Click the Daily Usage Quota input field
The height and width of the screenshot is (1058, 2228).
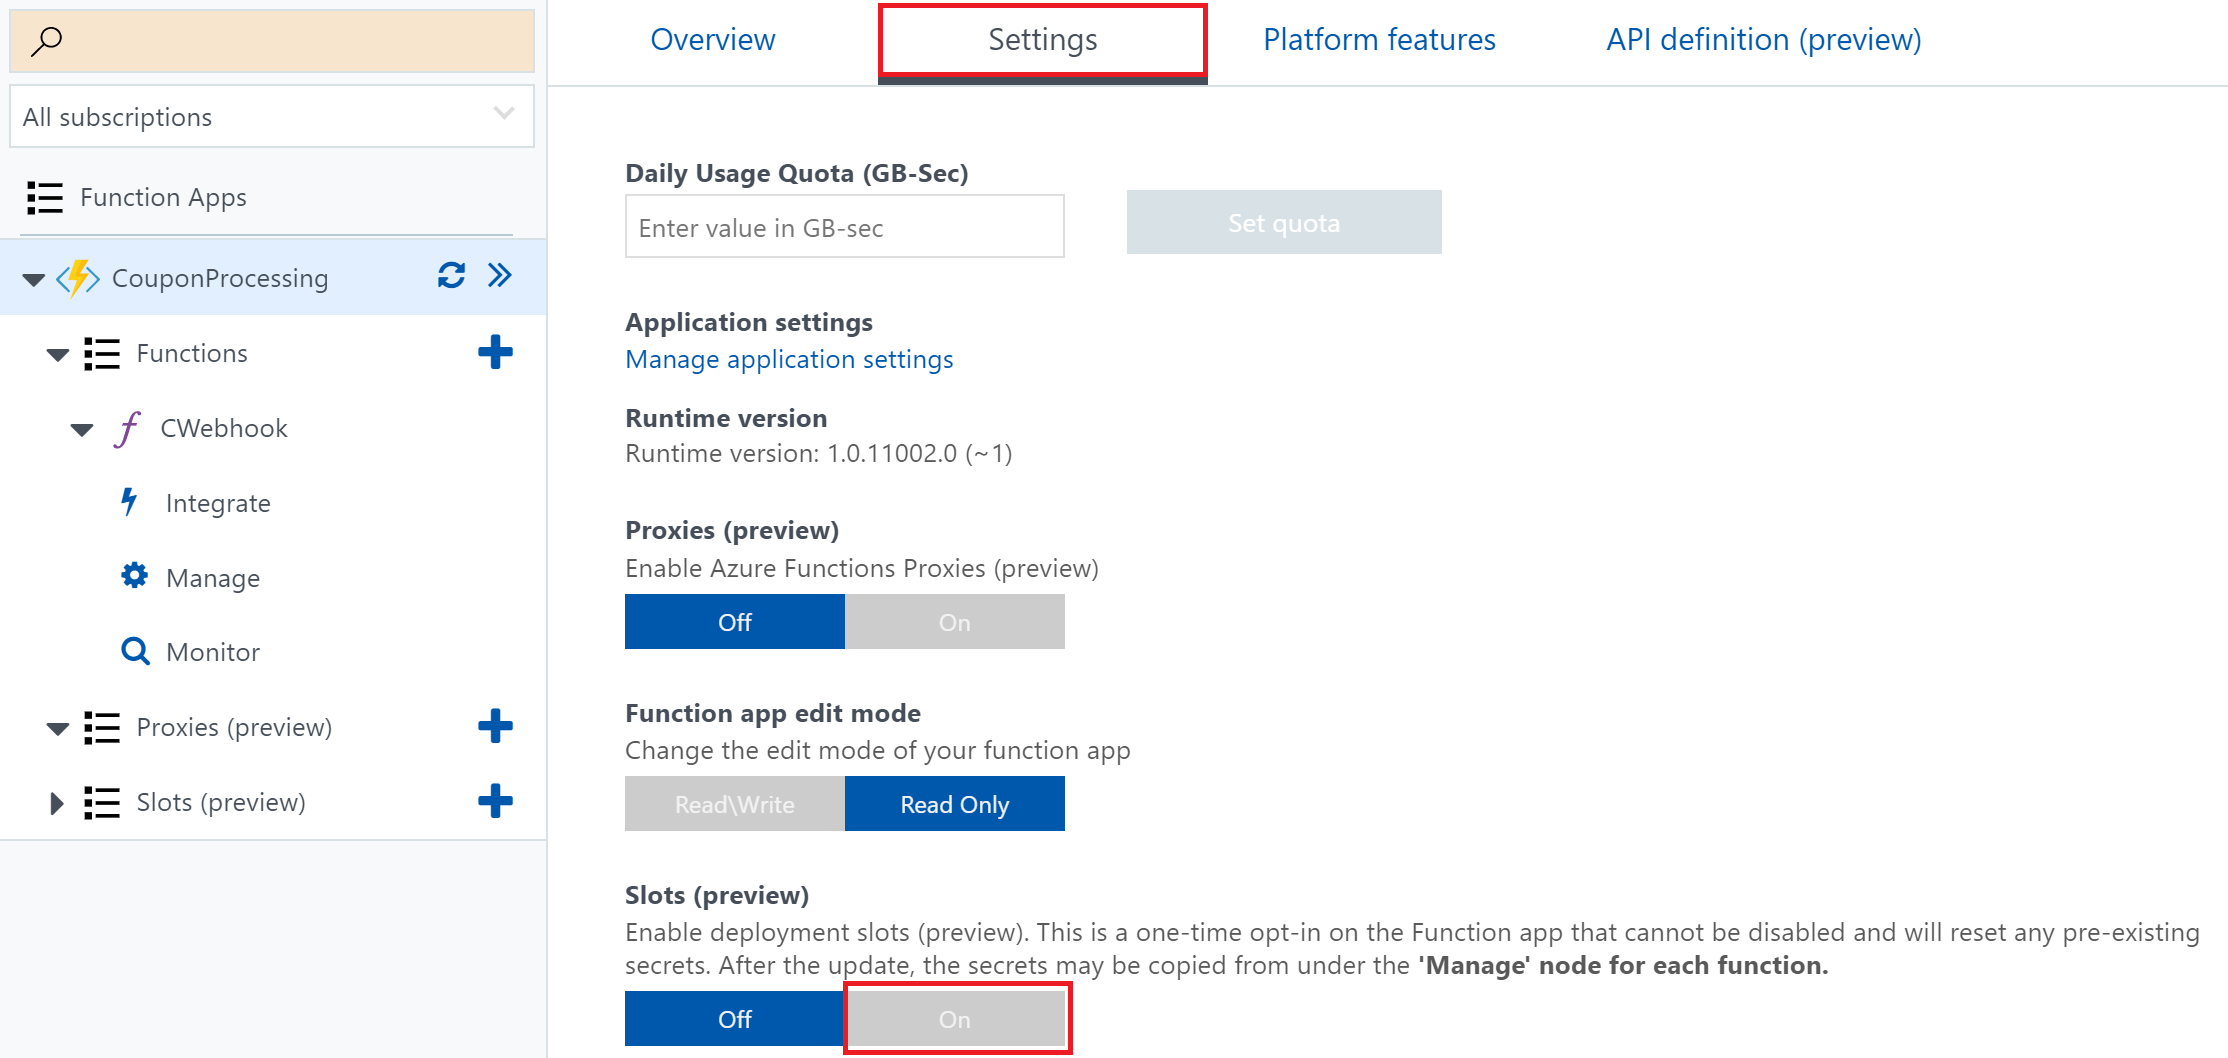(x=844, y=227)
